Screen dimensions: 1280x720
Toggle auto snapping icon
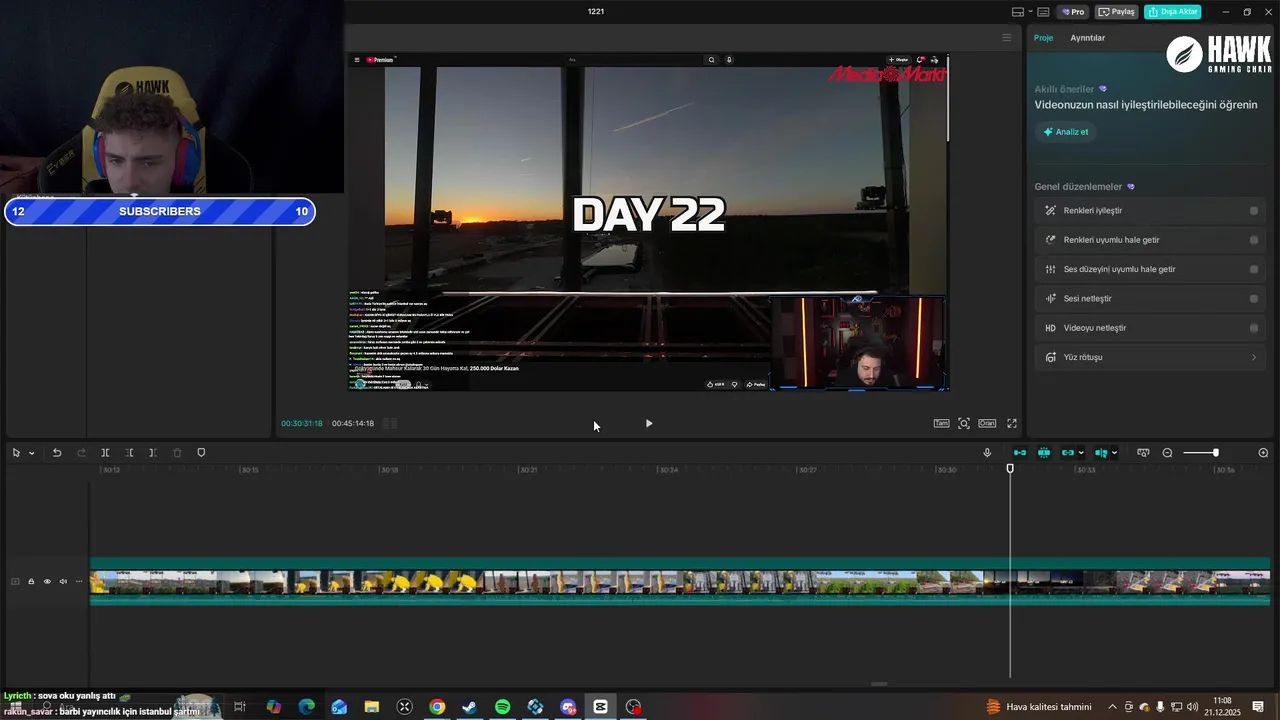[x=1044, y=453]
